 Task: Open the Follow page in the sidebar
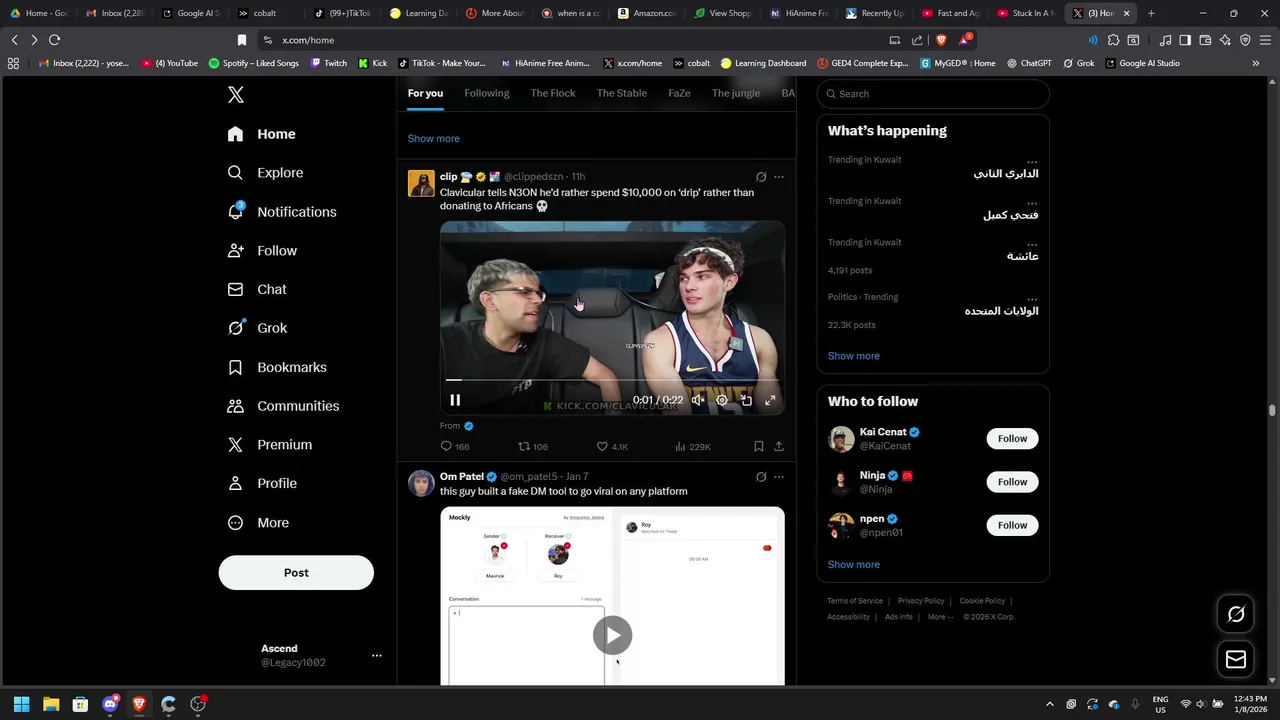(262, 251)
